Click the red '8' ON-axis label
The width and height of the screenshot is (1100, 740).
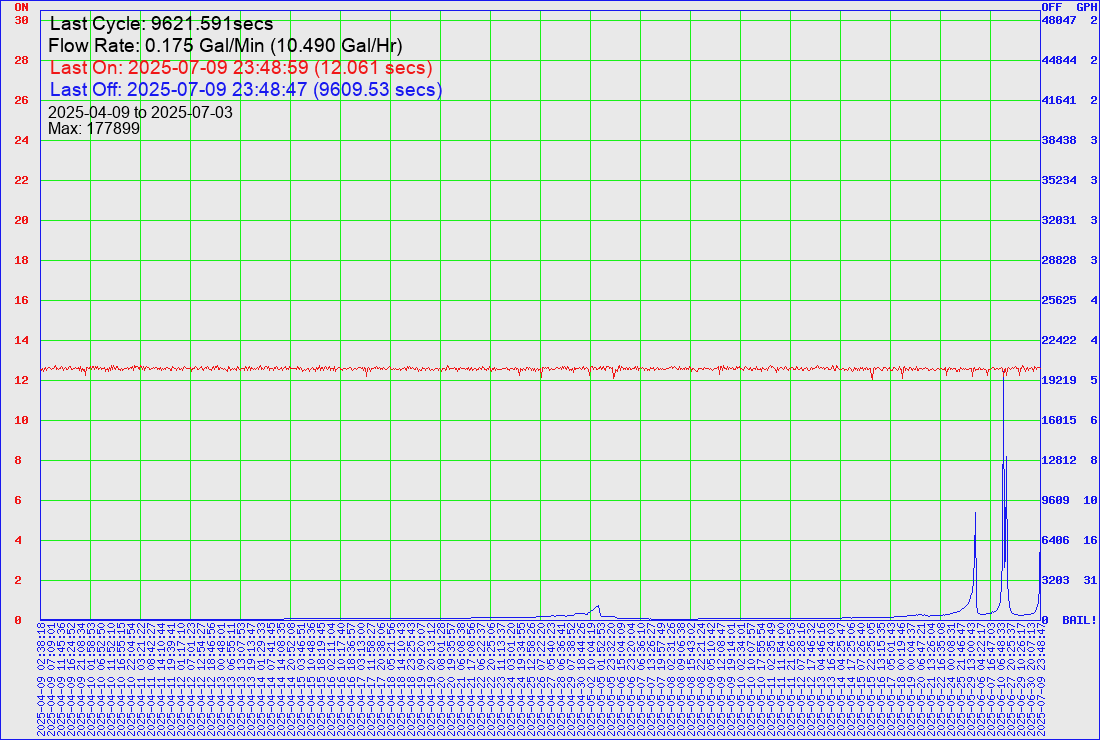point(18,460)
